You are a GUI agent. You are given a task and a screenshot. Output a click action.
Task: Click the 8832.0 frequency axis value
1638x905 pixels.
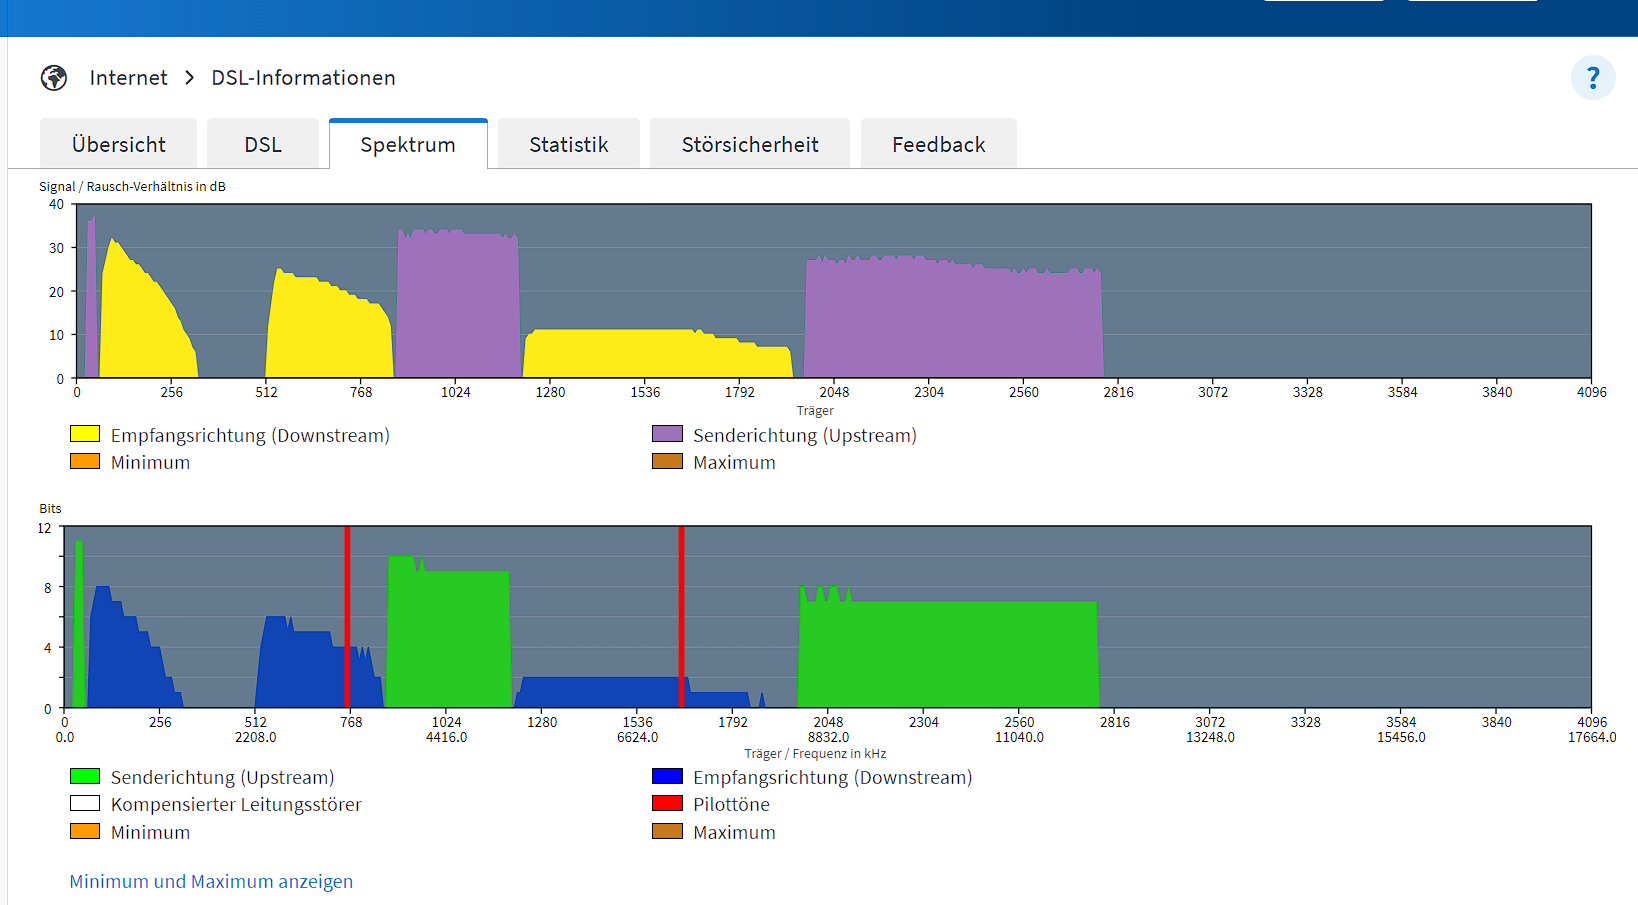pyautogui.click(x=828, y=737)
